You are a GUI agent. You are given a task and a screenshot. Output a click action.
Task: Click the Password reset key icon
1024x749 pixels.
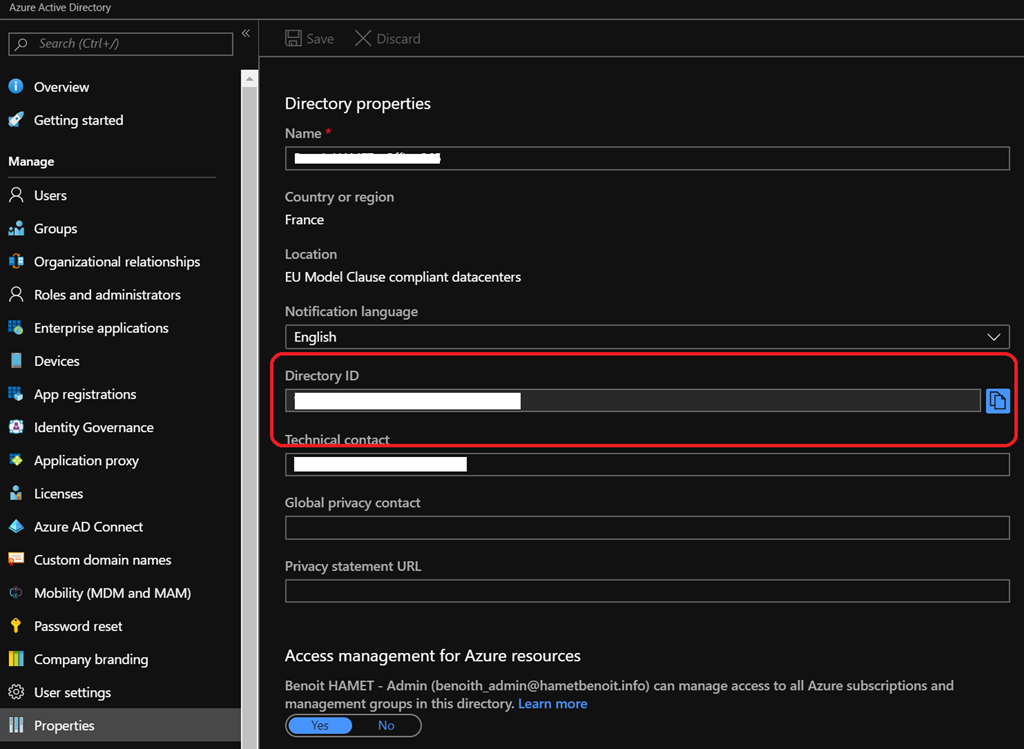(x=16, y=626)
